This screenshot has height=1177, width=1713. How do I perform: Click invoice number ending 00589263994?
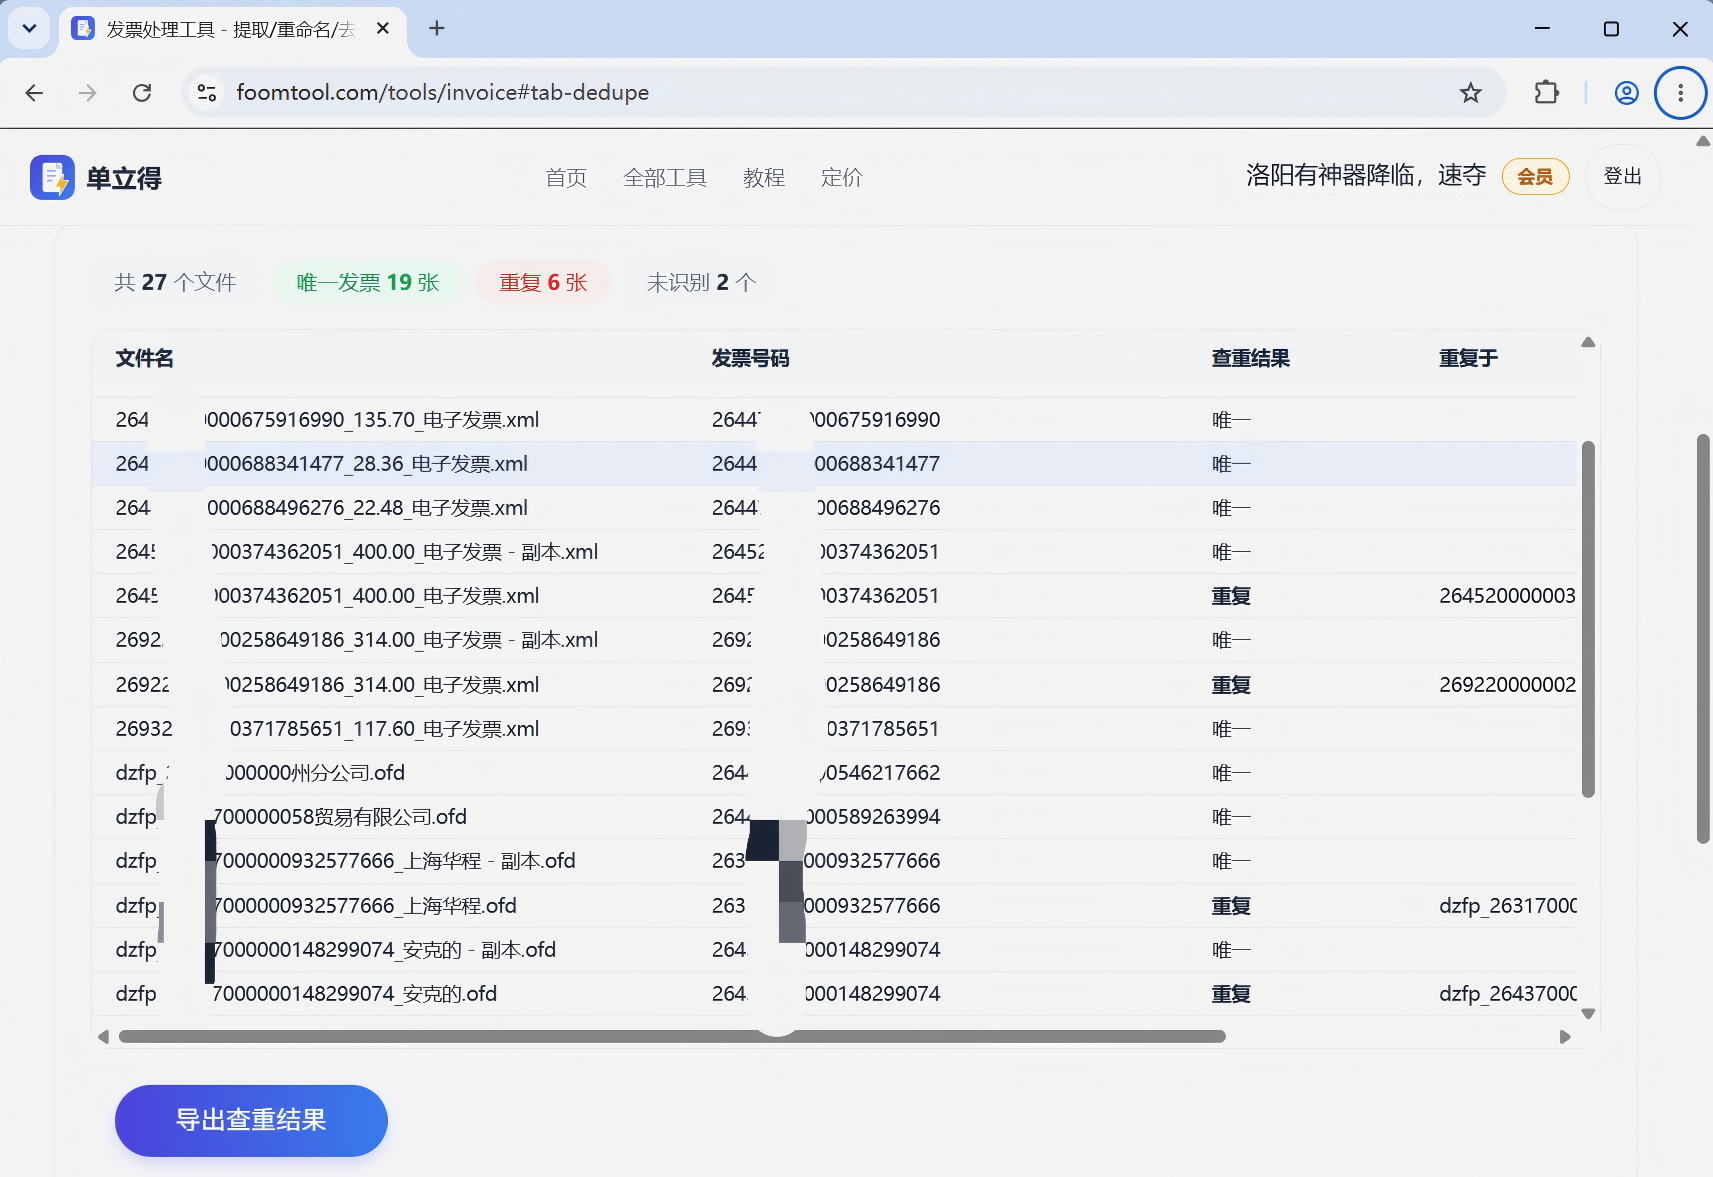(x=826, y=817)
